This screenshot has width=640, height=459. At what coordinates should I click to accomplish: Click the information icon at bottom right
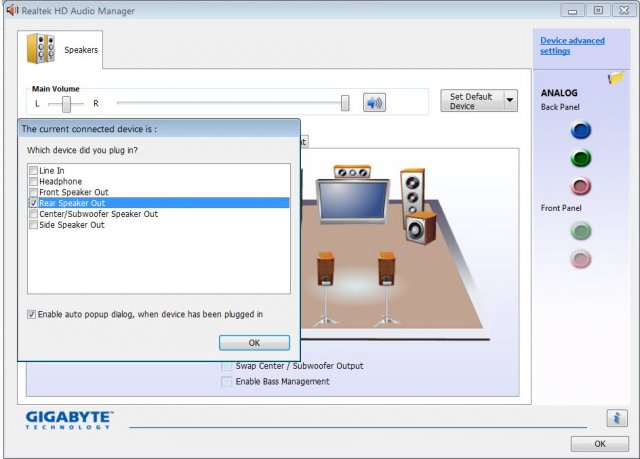click(x=617, y=418)
